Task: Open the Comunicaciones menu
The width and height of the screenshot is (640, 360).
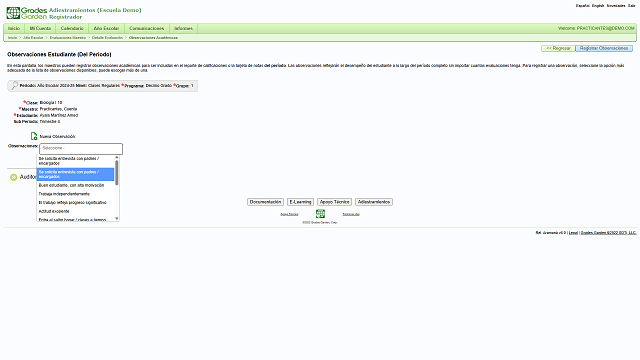Action: click(147, 28)
